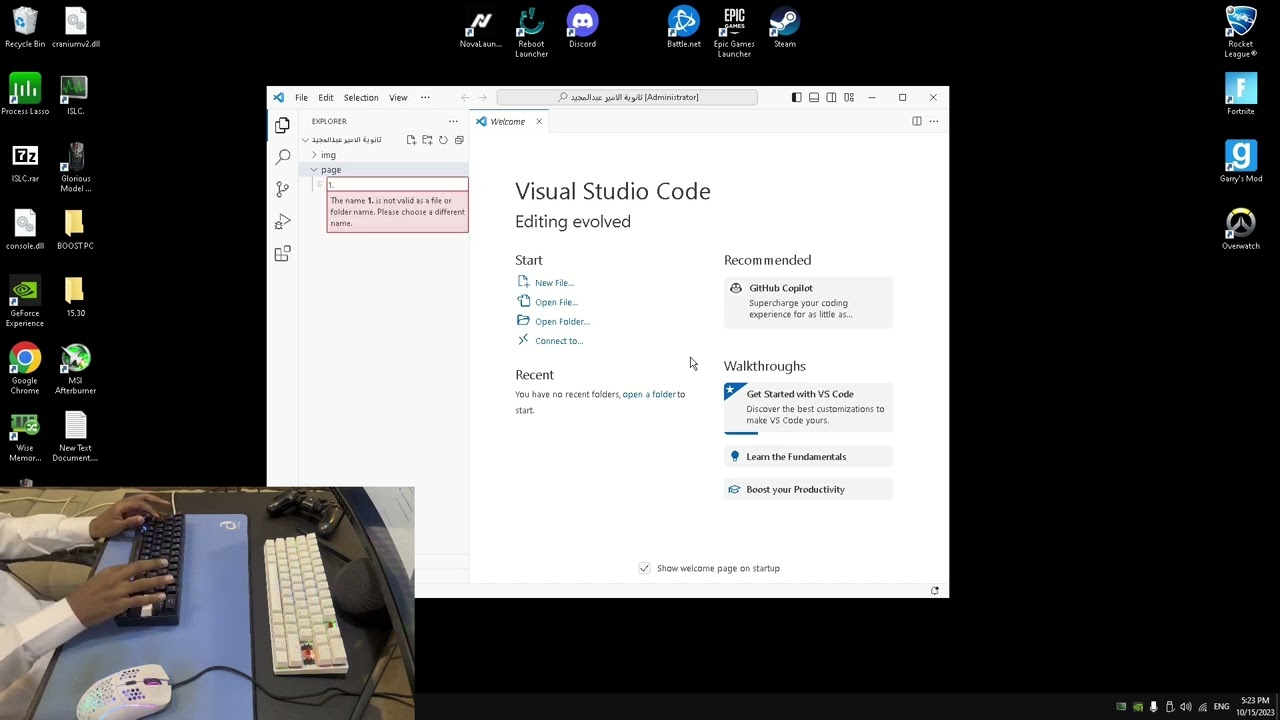Click the ENG language indicator in taskbar
The width and height of the screenshot is (1280, 720).
(x=1221, y=707)
